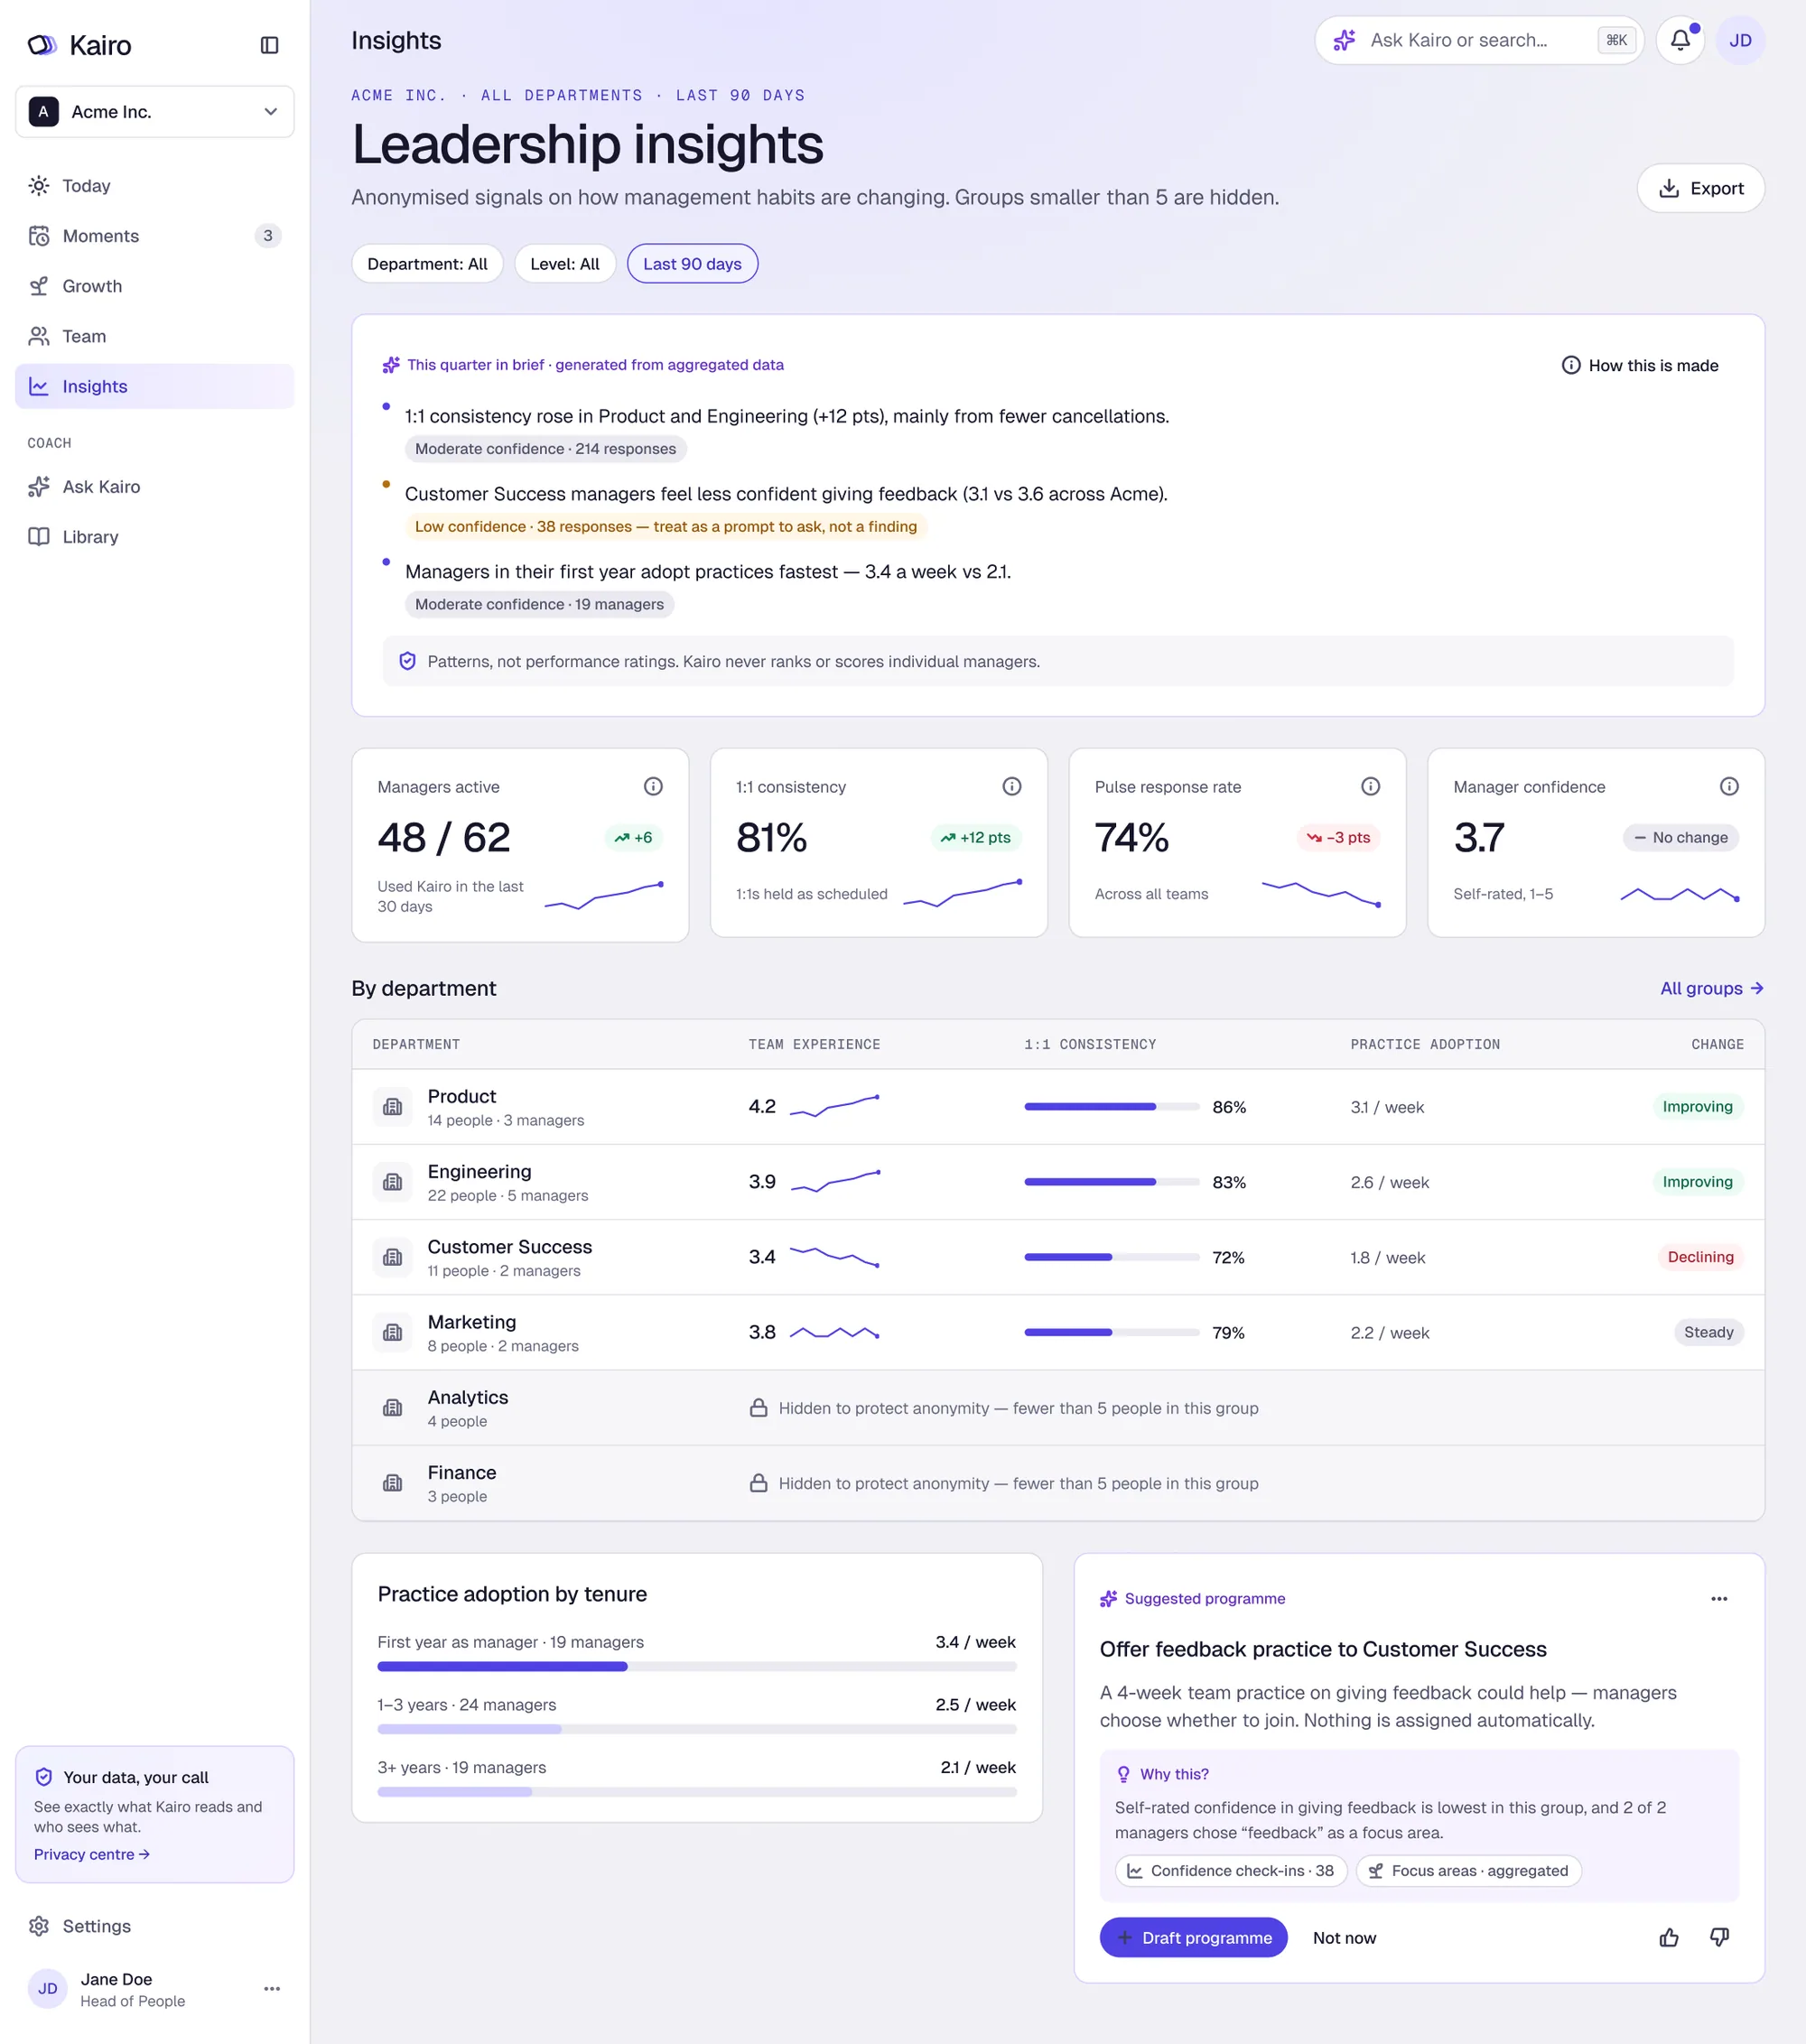Click Draft programme button
The width and height of the screenshot is (1806, 2044).
pyautogui.click(x=1193, y=1937)
